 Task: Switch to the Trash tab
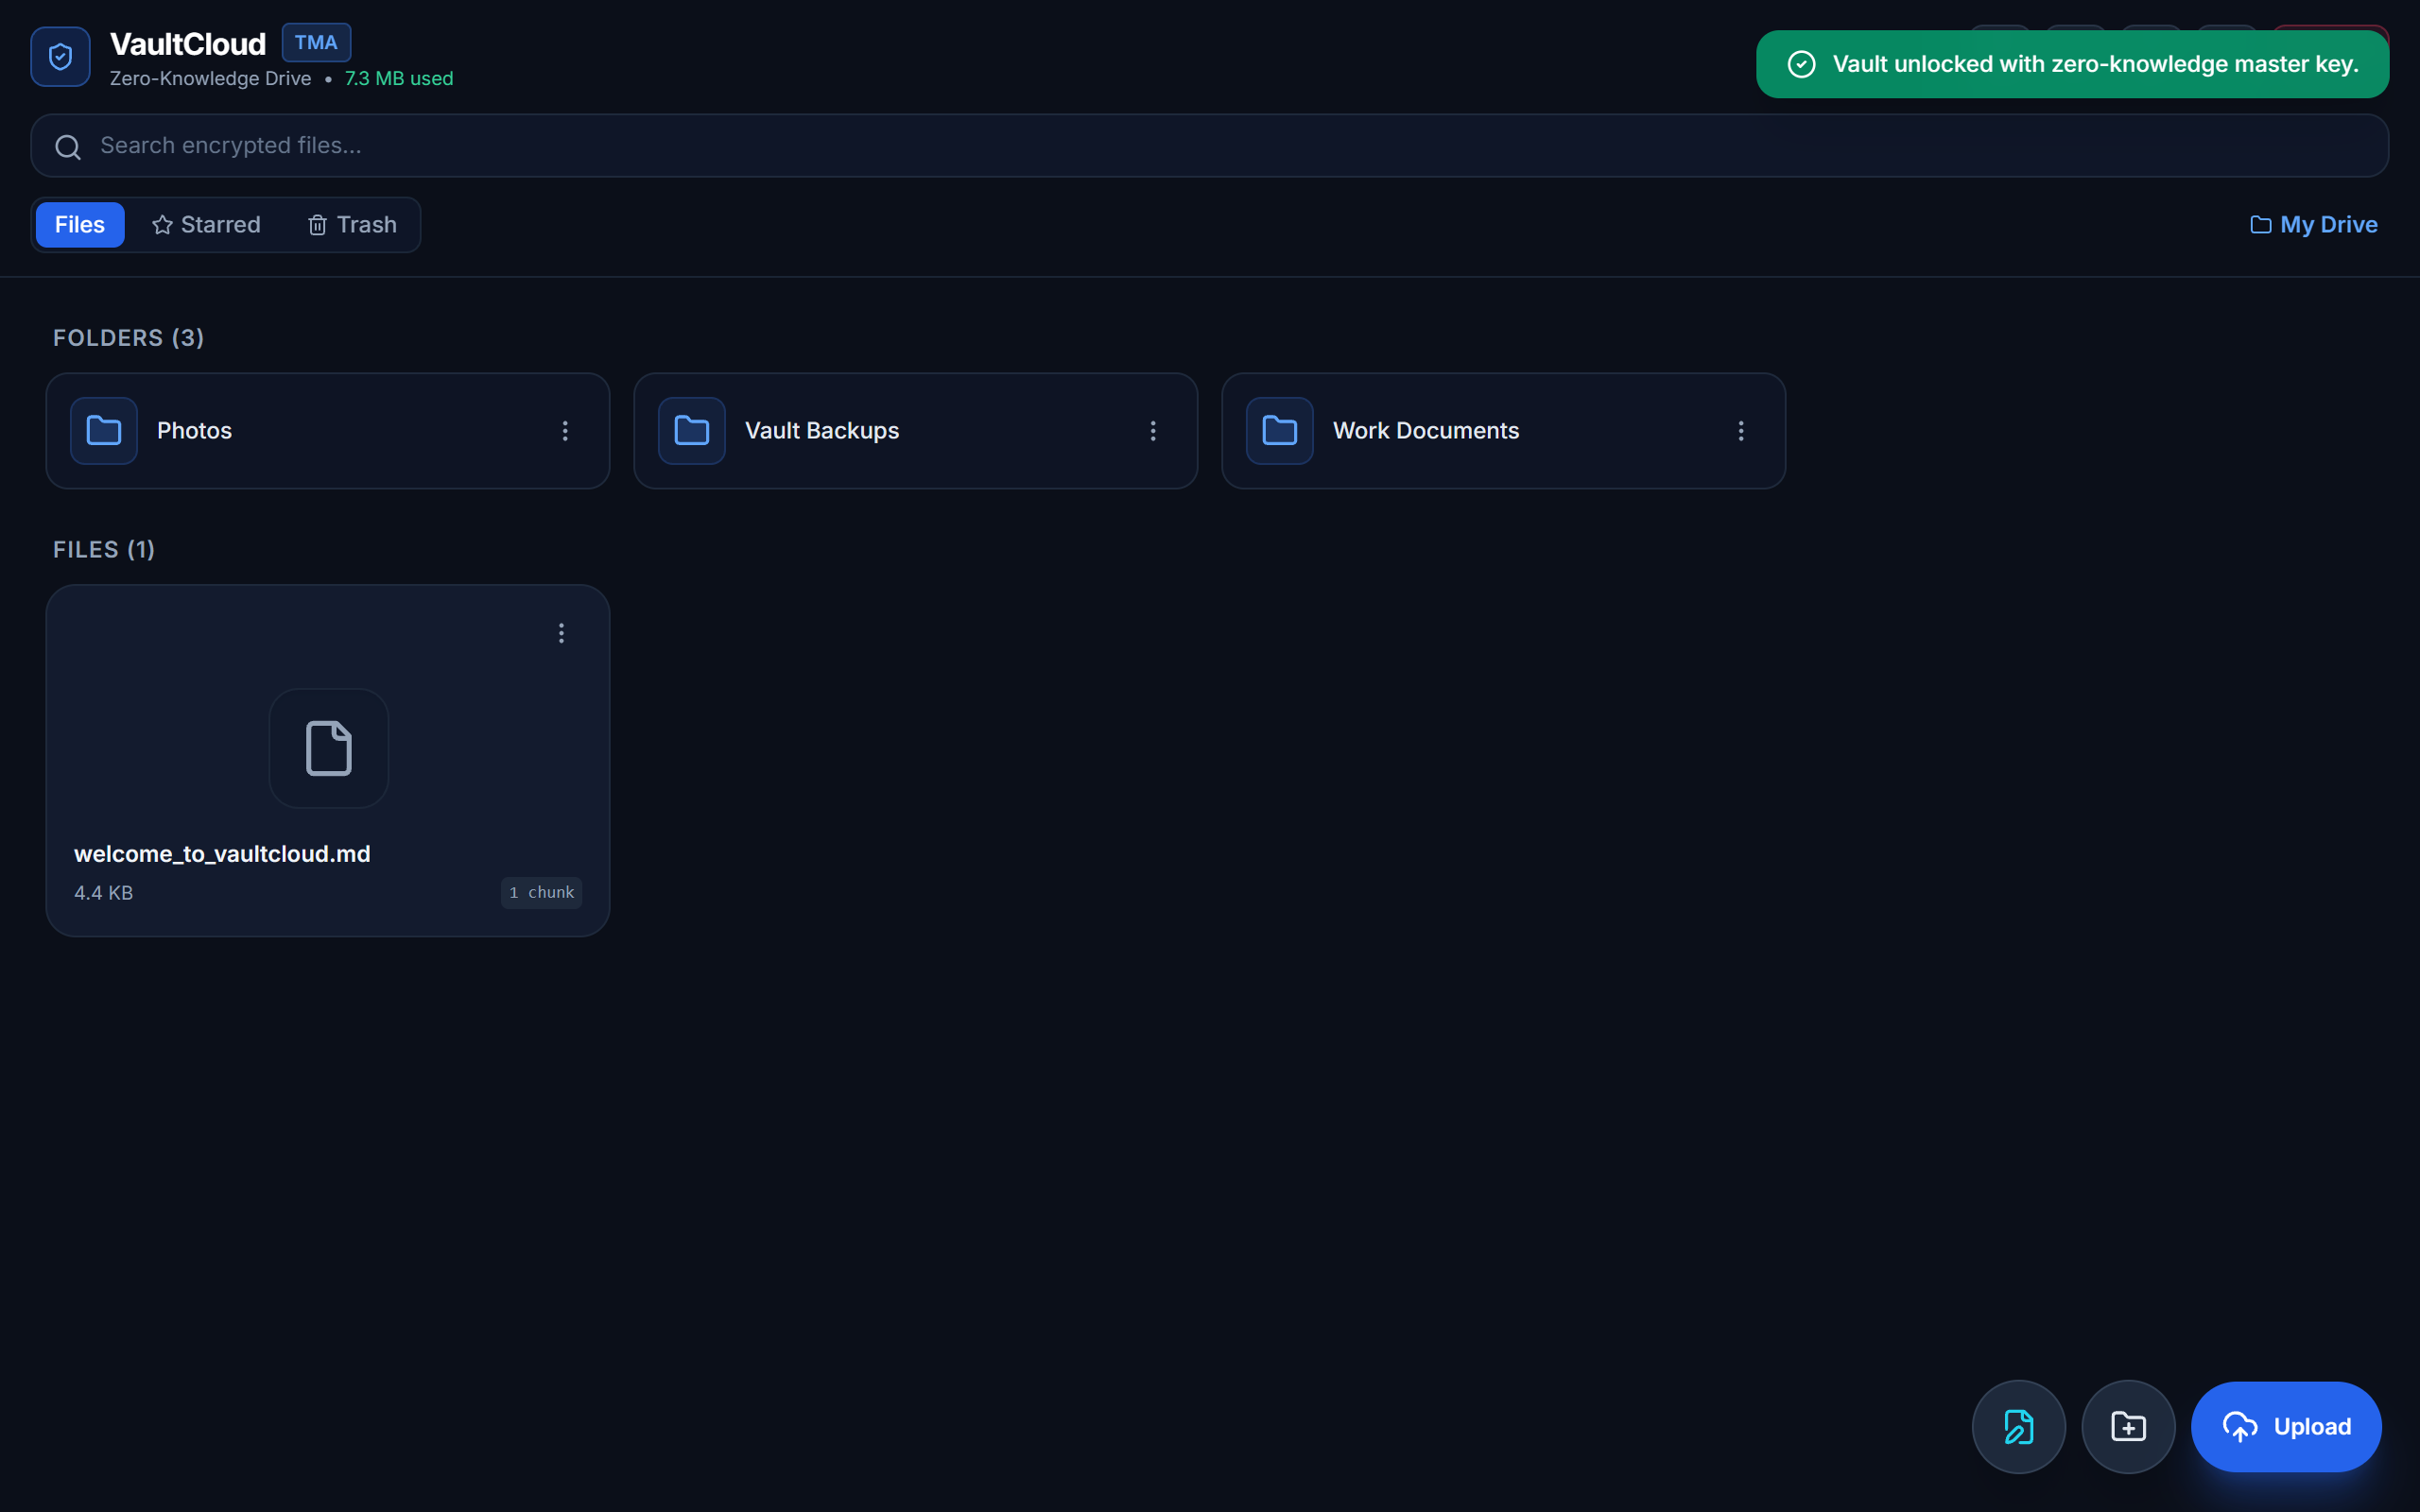(352, 225)
